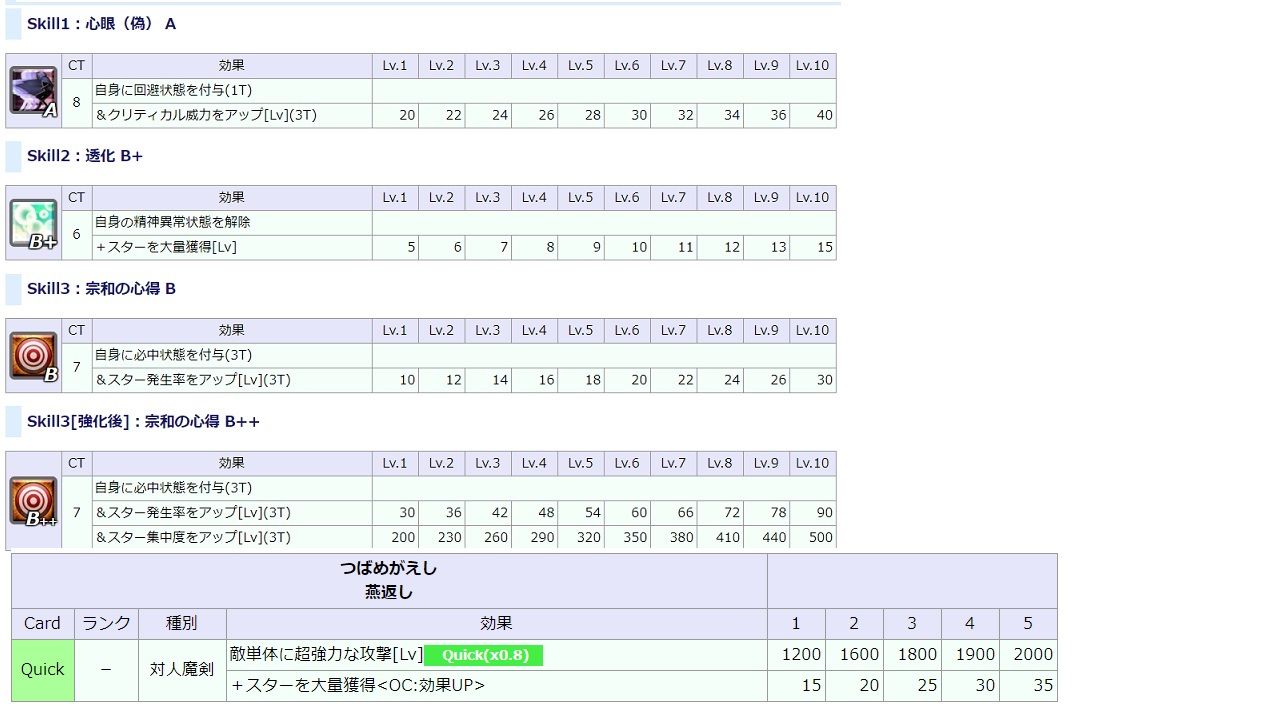The height and width of the screenshot is (720, 1280).
Task: Click critical power value 40 at Lv.10
Action: 824,116
